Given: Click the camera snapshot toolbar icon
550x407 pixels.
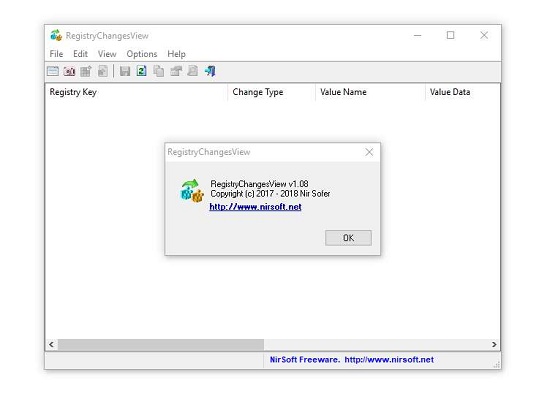Looking at the screenshot, I should (69, 71).
